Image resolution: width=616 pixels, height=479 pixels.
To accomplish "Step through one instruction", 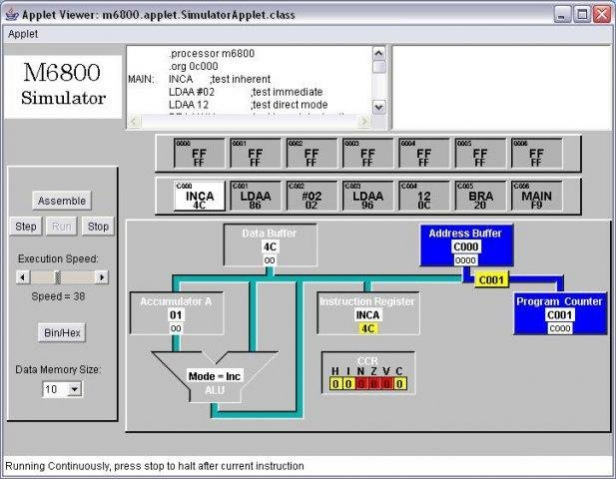I will [26, 226].
